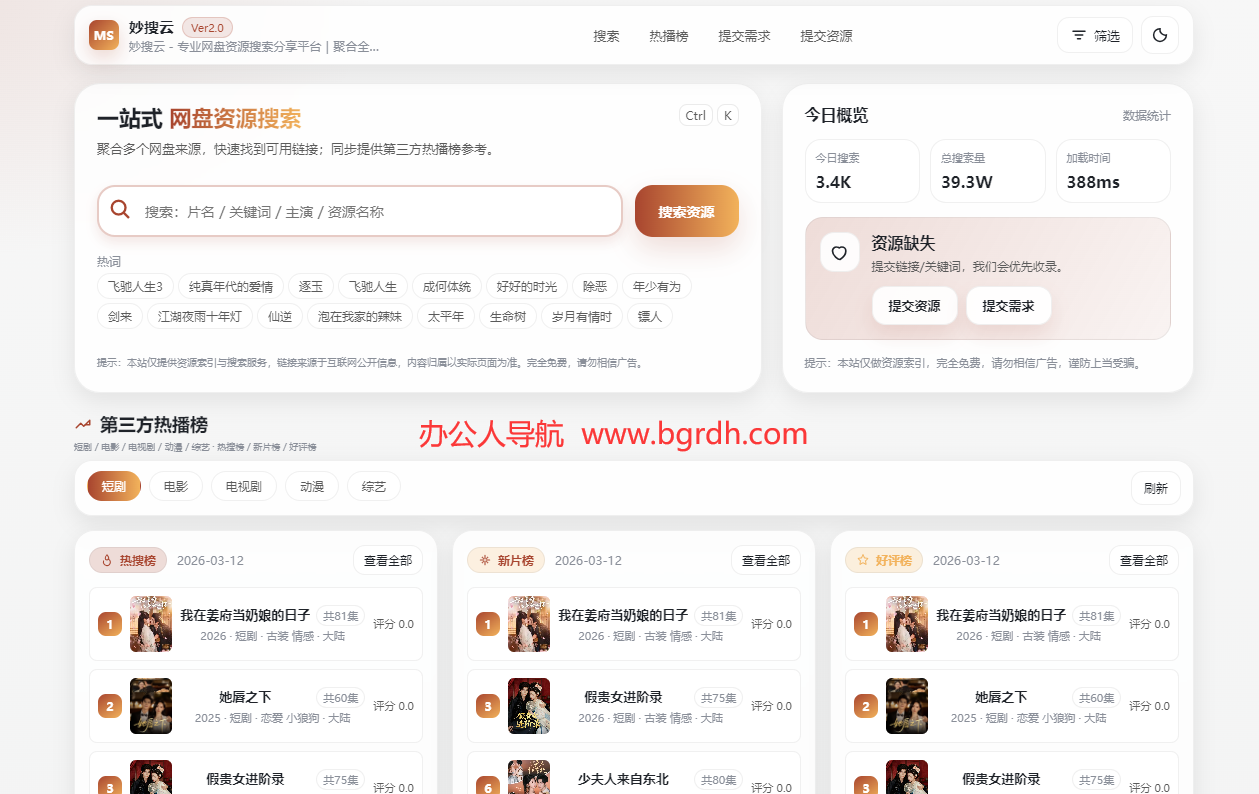The height and width of the screenshot is (794, 1259).
Task: Click hot word 泡在我家的辣妹
Action: [x=360, y=317]
